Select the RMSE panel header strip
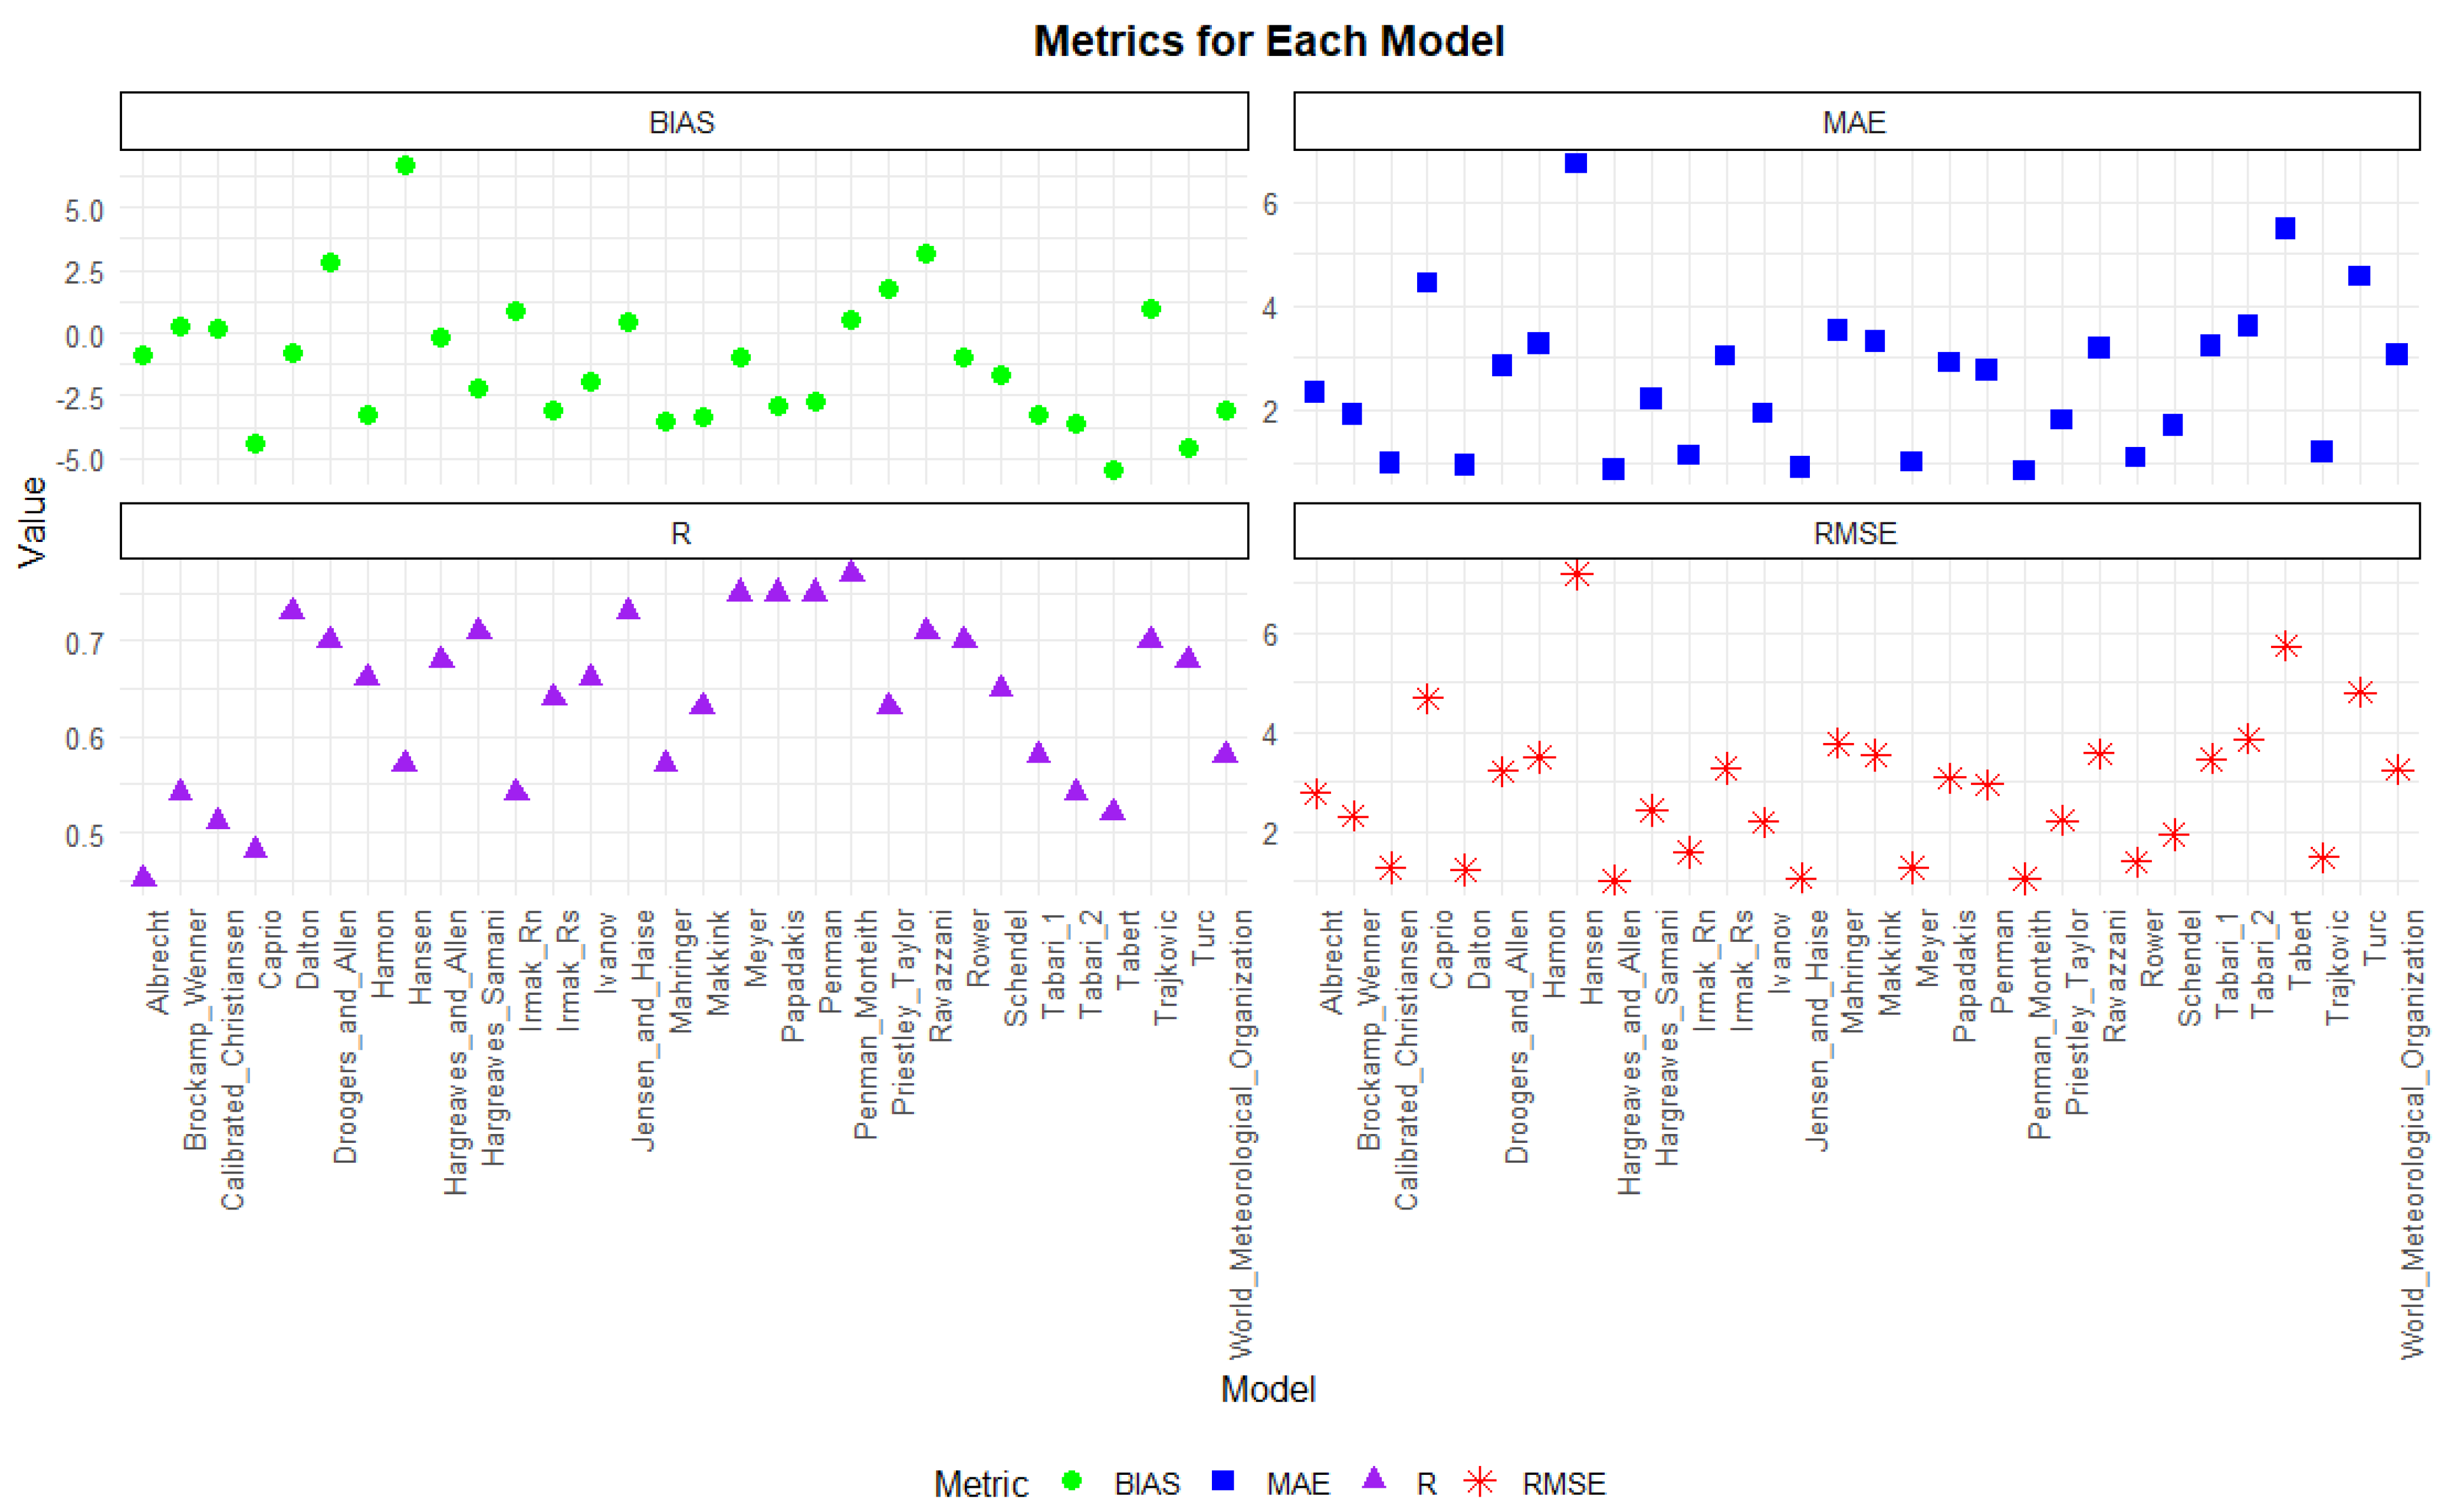 point(1856,532)
